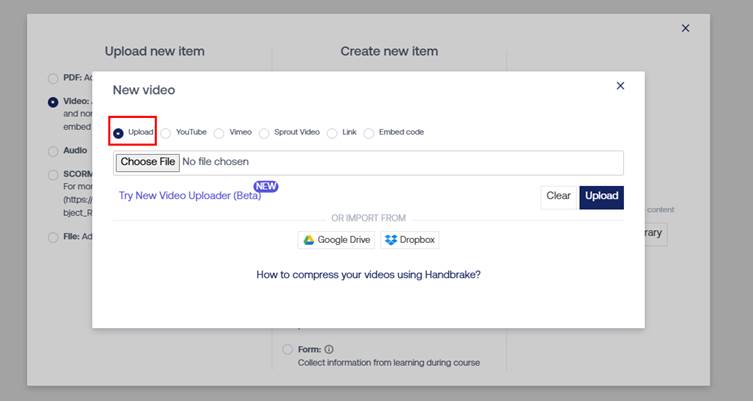The height and width of the screenshot is (401, 753).
Task: Select the Upload radio button
Action: [119, 132]
